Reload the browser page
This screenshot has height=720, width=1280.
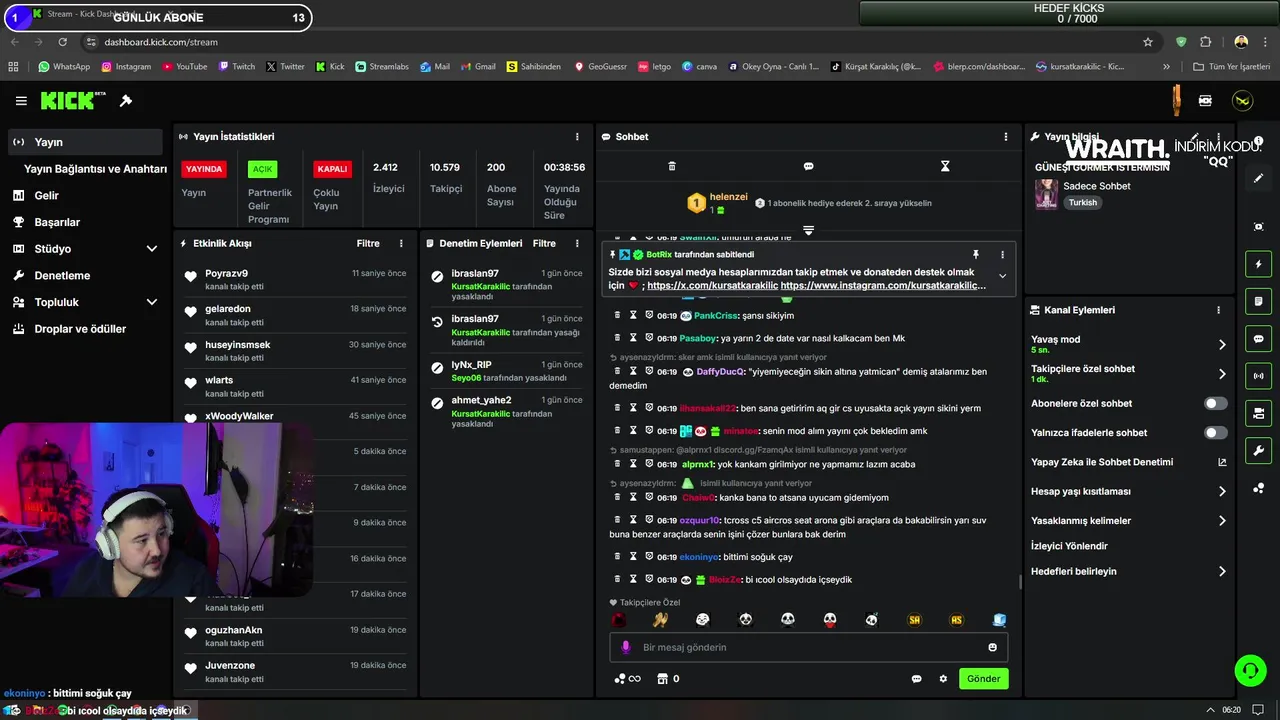click(x=63, y=42)
